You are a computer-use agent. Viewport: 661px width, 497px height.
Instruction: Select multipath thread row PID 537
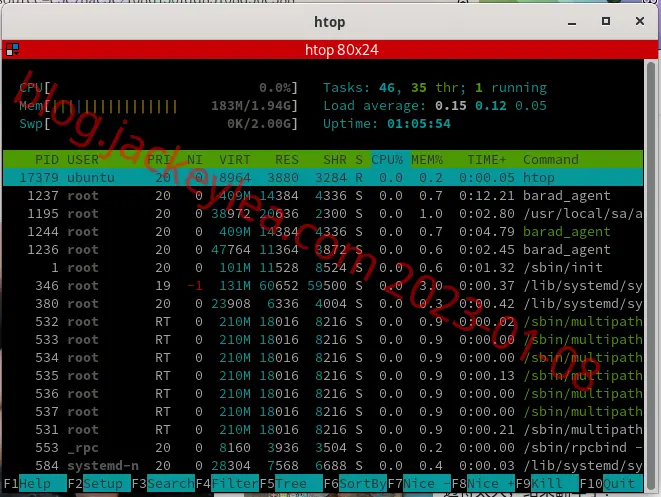point(323,411)
